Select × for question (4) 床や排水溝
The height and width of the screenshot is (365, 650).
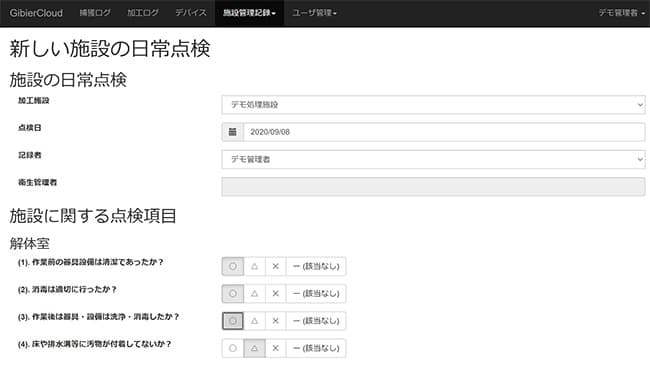coord(275,348)
